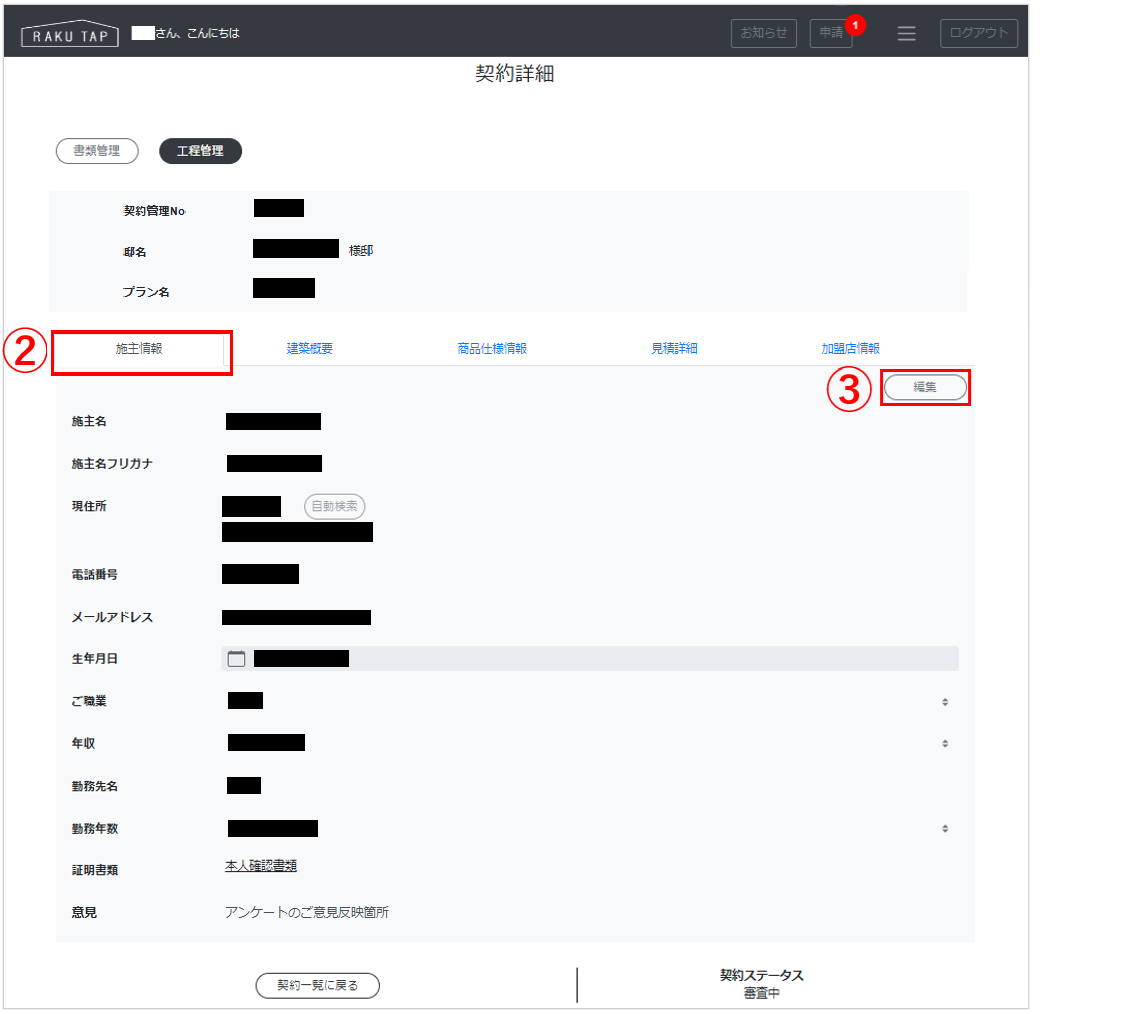
Task: Click the 証明書類 label
Action: [95, 870]
